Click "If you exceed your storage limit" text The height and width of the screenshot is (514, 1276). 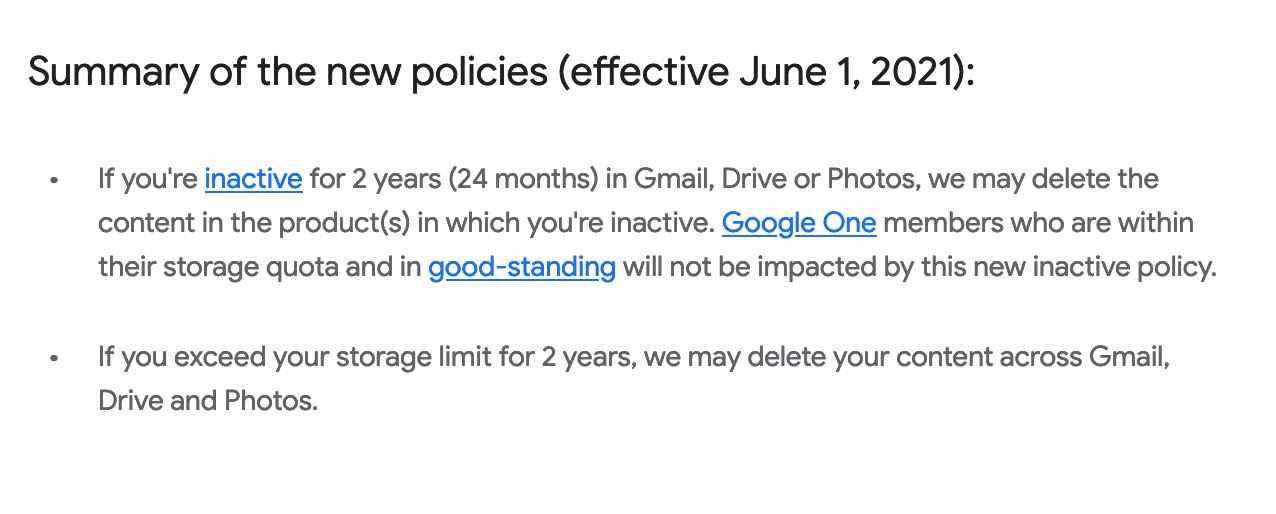[x=302, y=357]
